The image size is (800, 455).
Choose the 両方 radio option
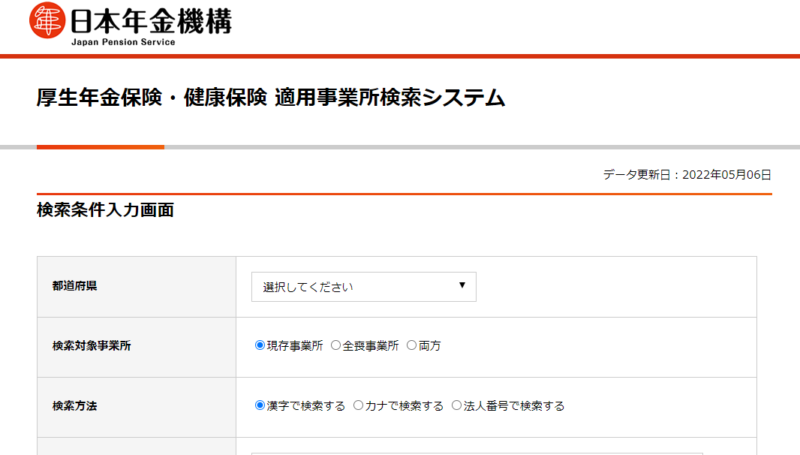click(411, 346)
